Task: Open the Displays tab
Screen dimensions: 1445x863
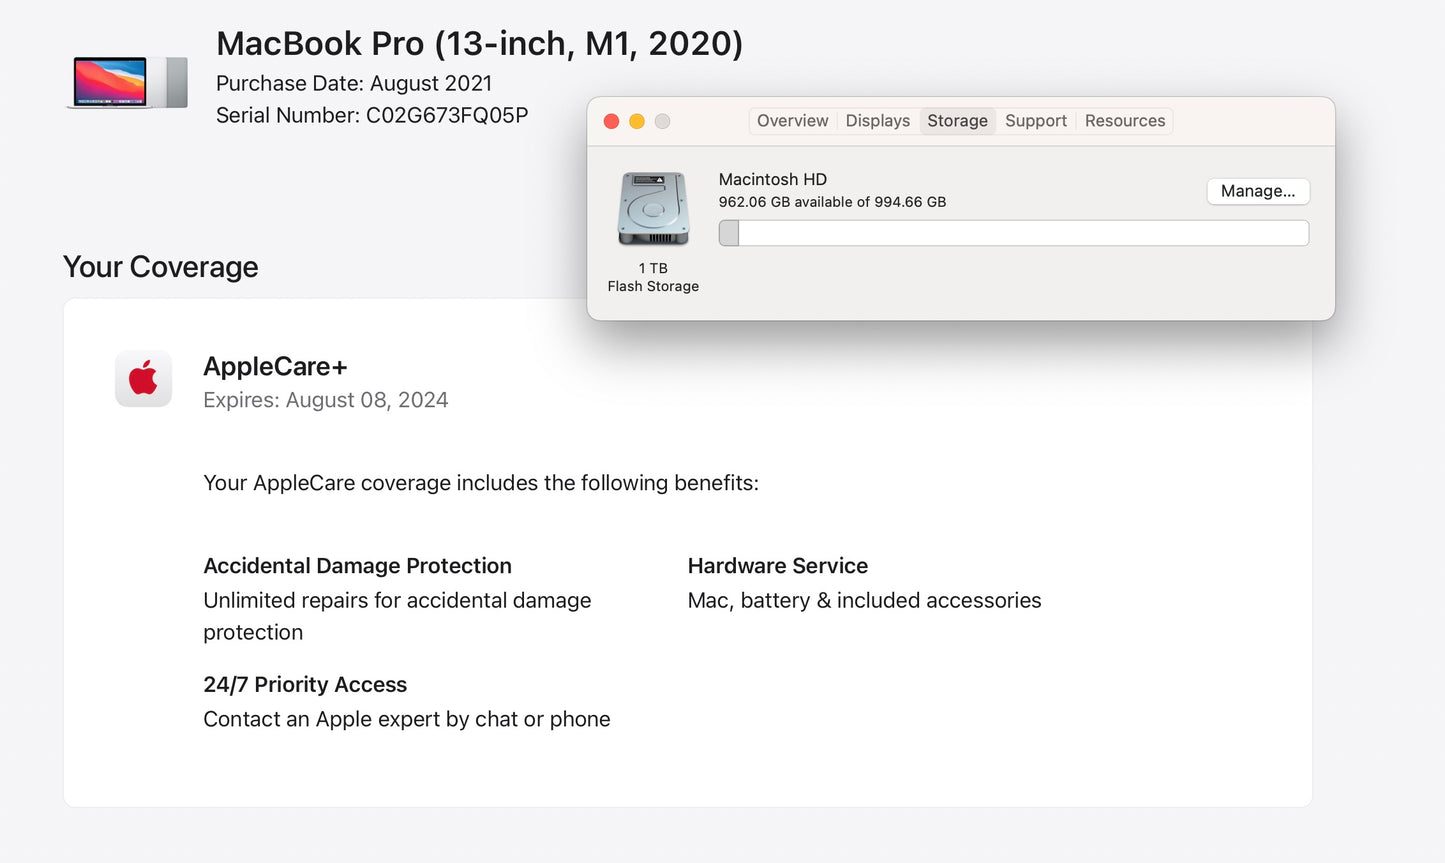Action: point(877,120)
